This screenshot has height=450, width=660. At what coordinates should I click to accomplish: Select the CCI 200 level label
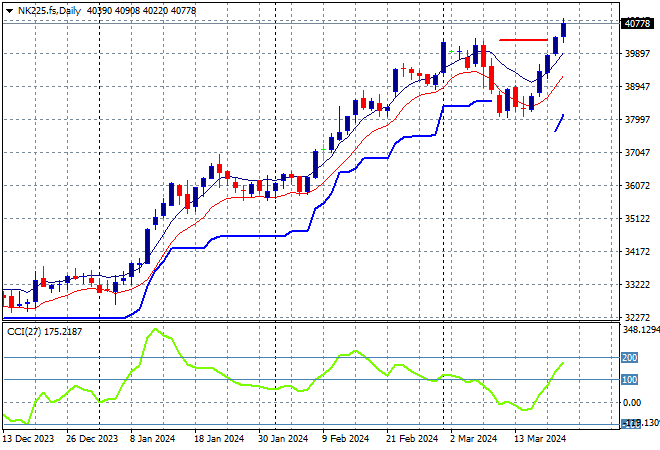coord(631,357)
